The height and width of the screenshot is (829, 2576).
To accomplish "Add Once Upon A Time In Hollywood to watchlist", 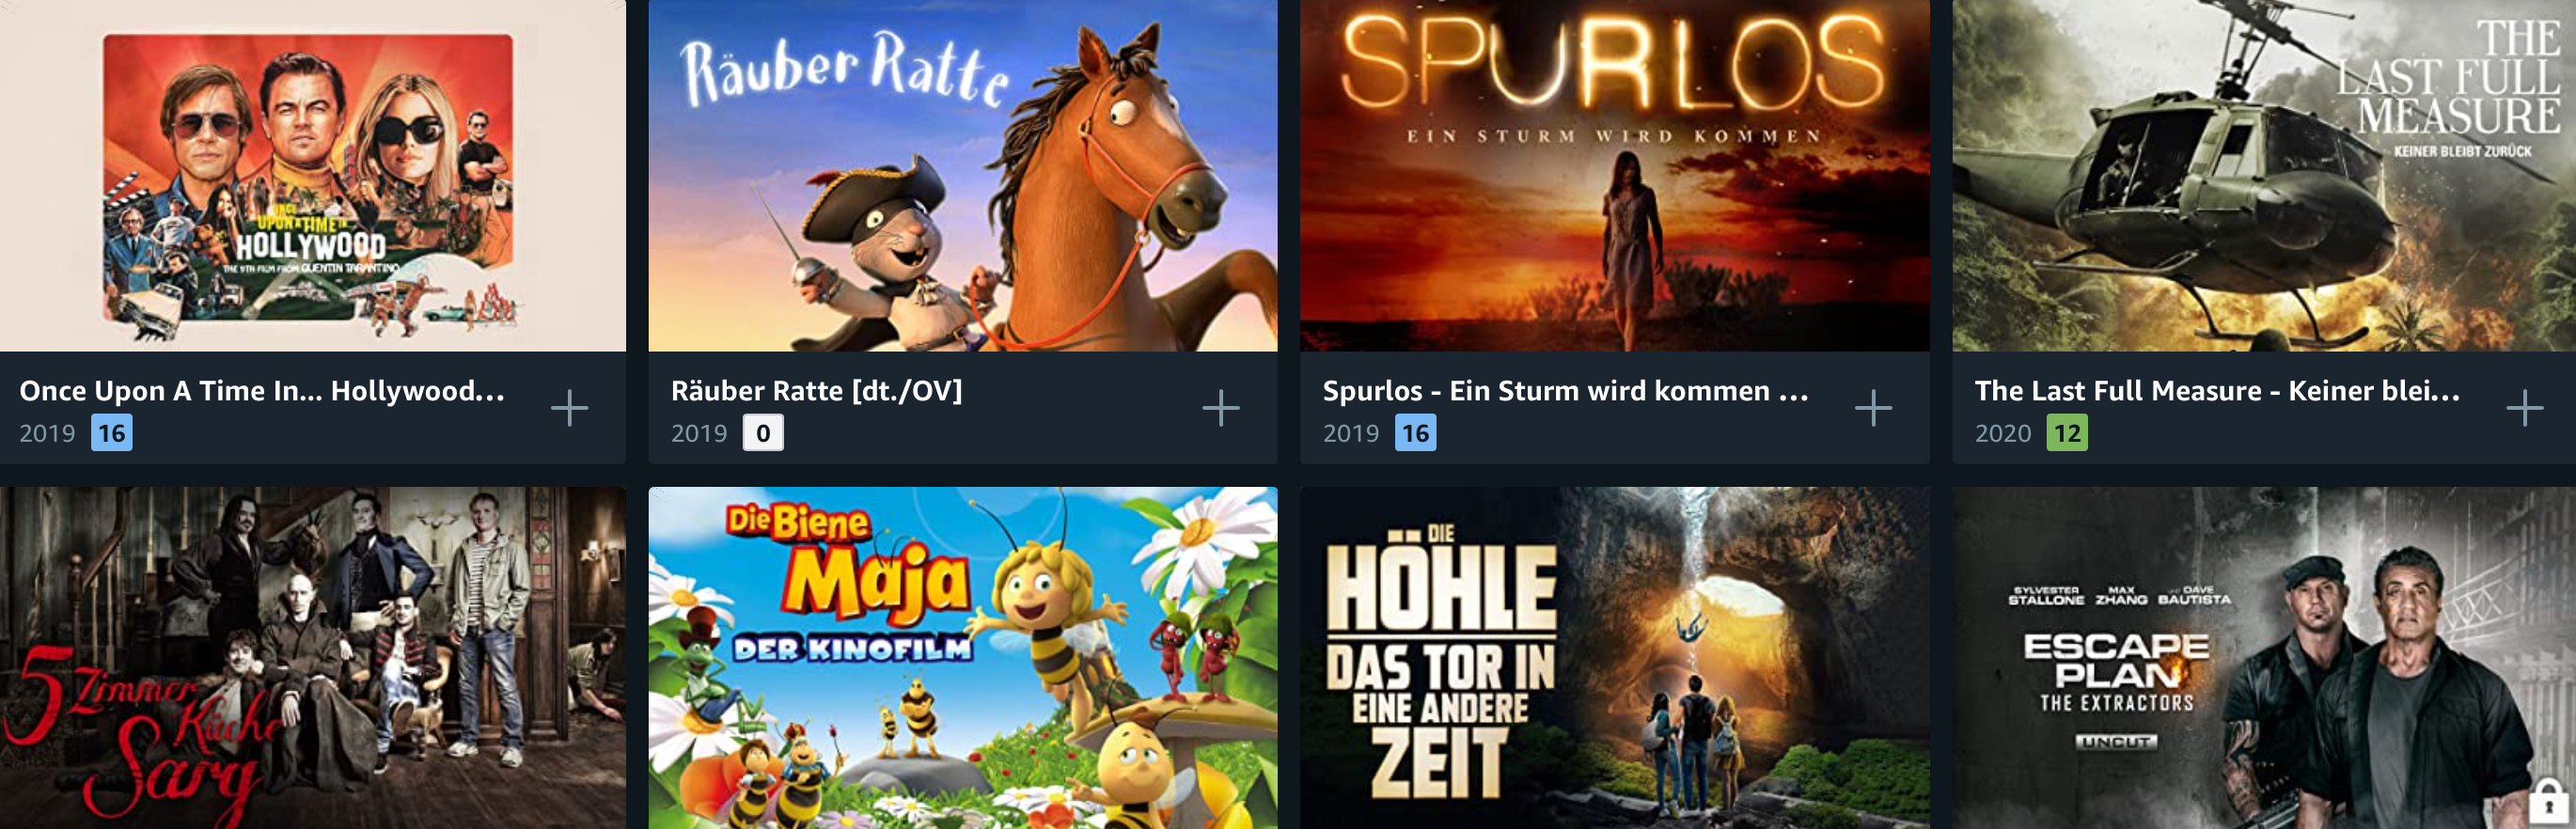I will tap(569, 408).
